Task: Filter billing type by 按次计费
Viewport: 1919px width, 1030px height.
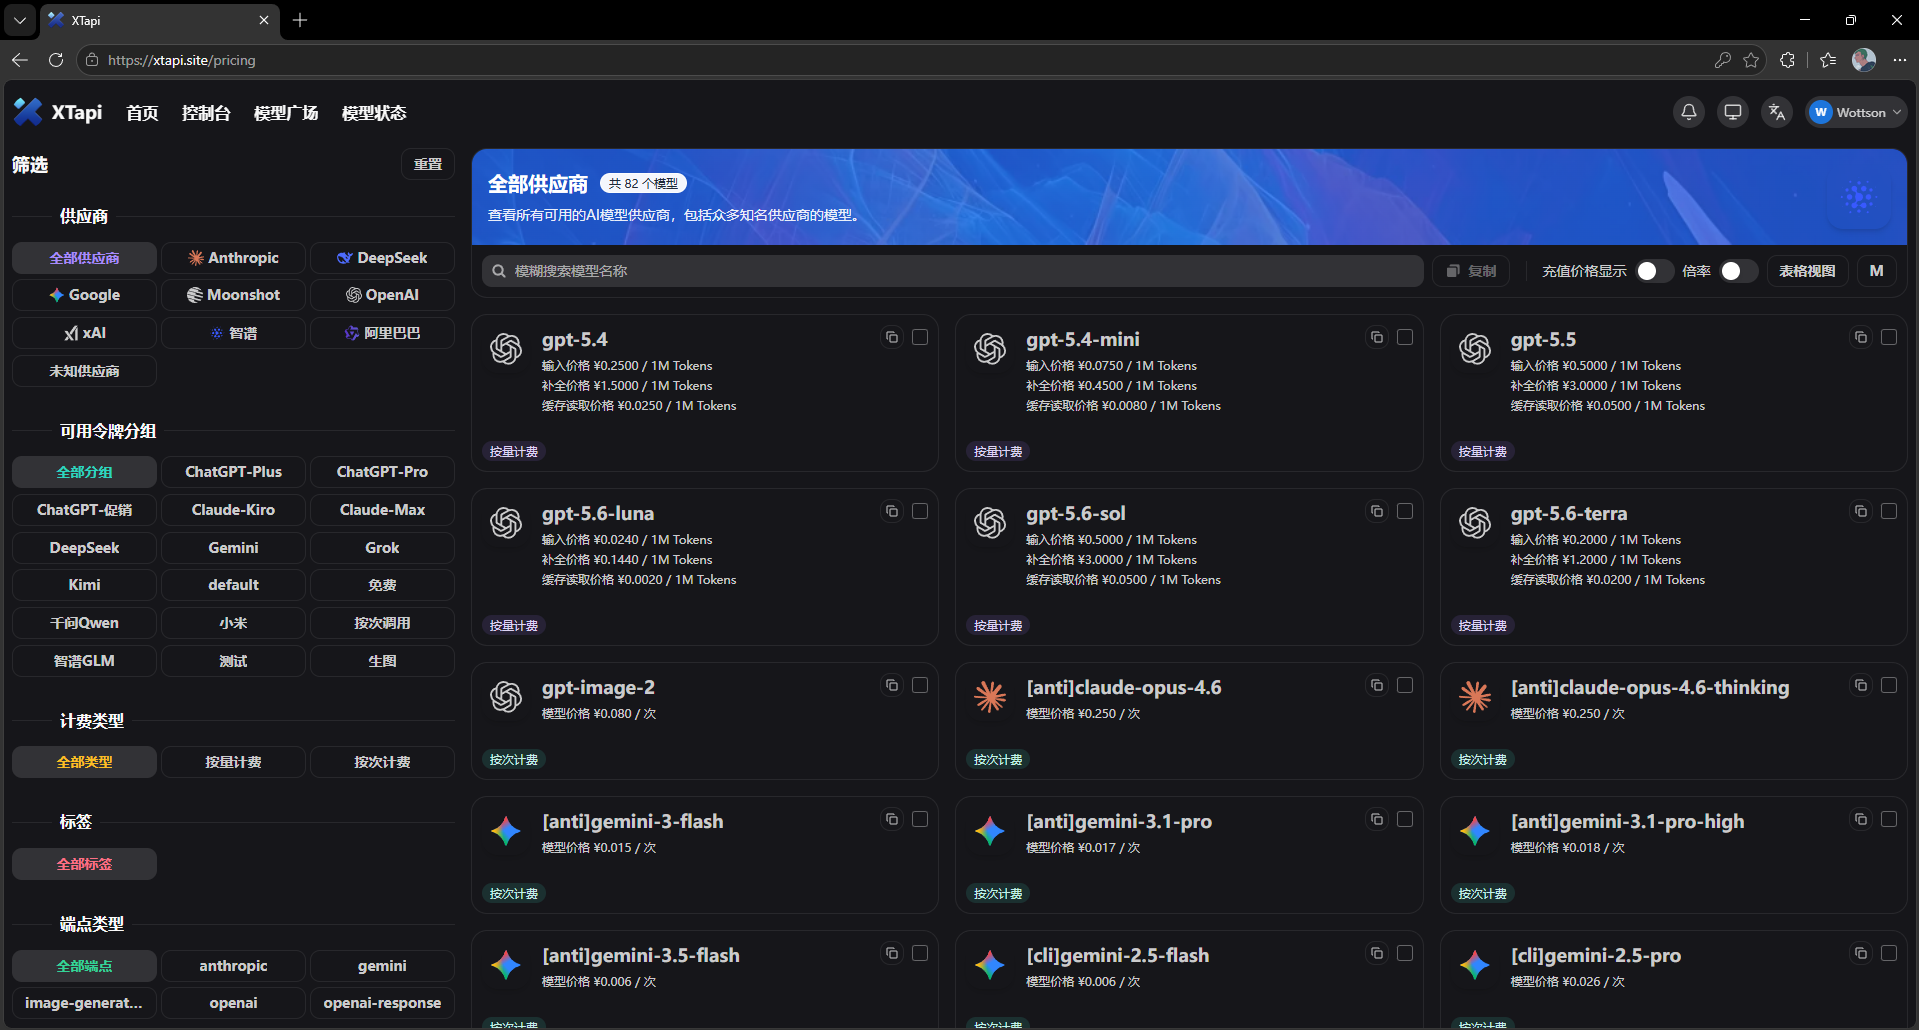Action: tap(382, 762)
